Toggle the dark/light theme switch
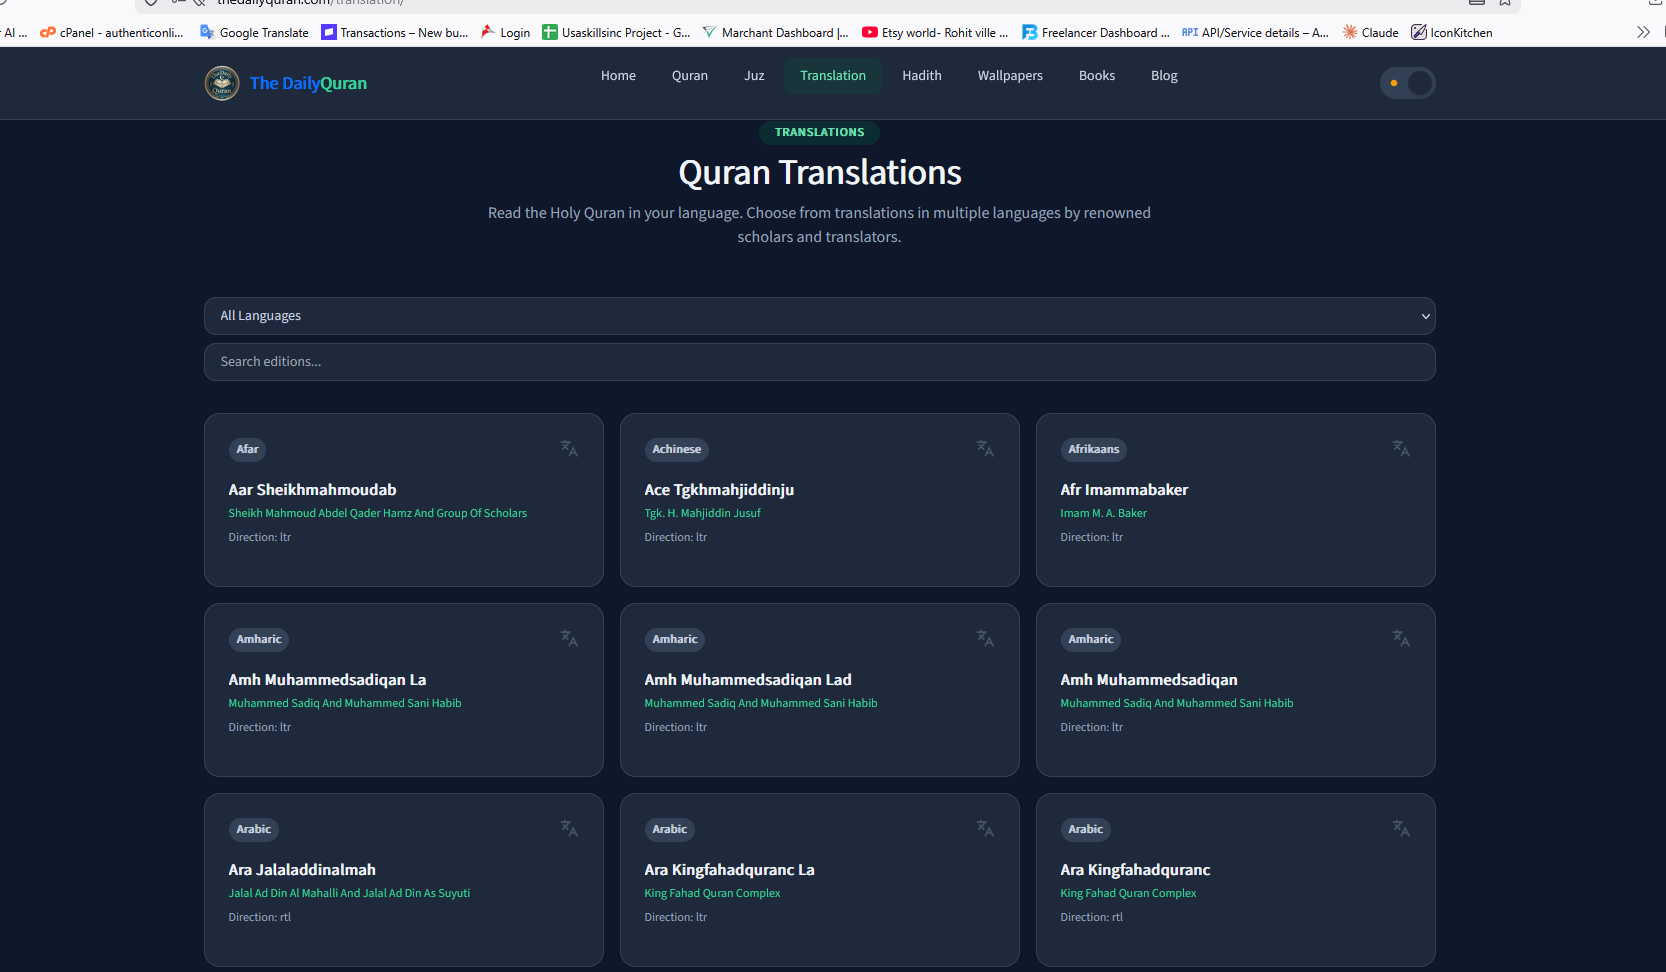This screenshot has width=1666, height=972. [x=1407, y=83]
